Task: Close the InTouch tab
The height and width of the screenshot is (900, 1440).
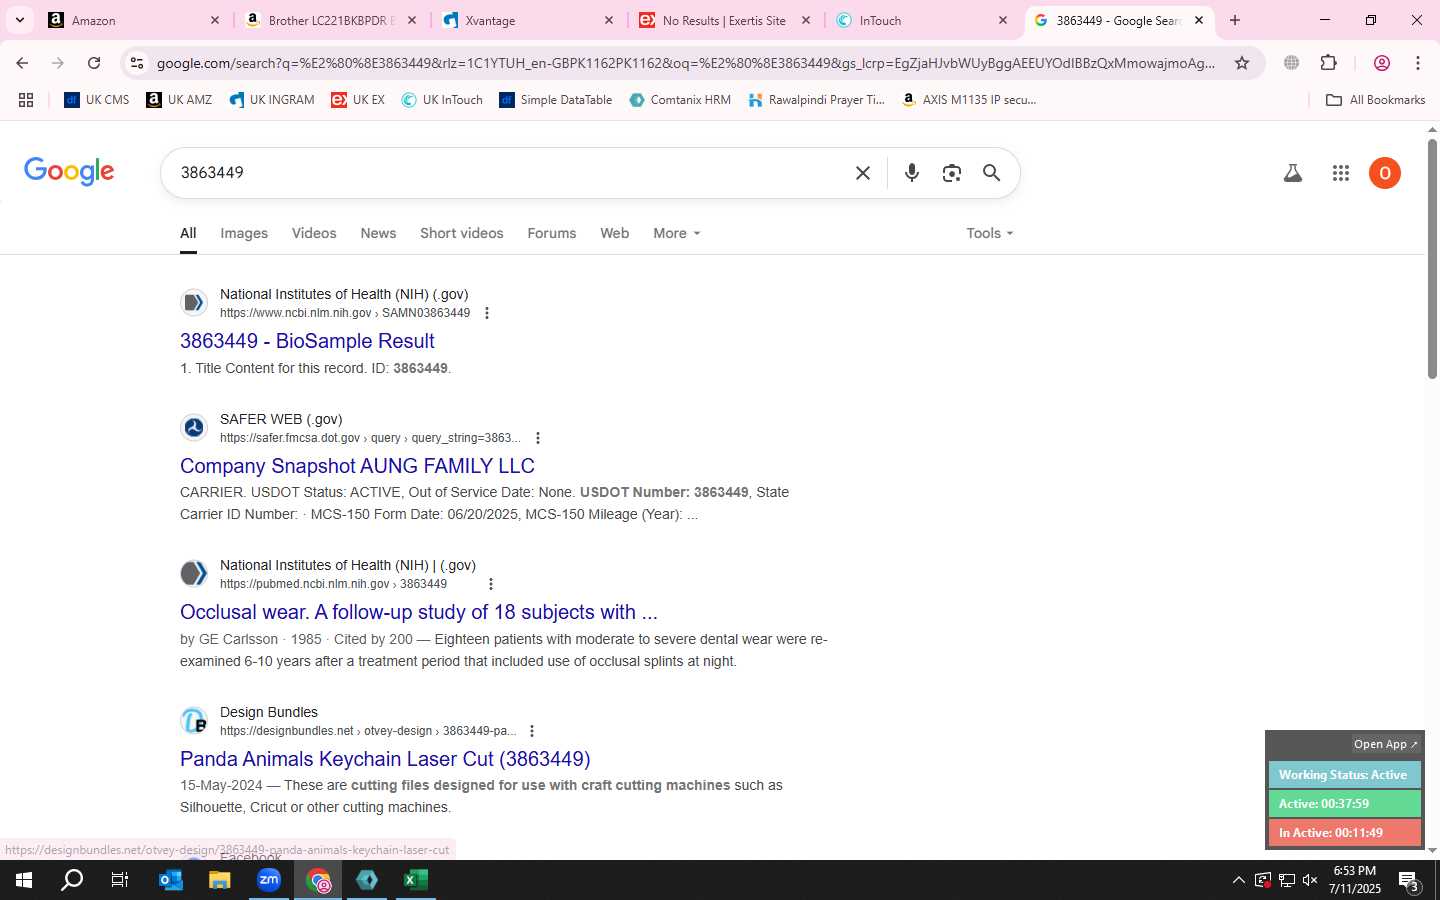Action: [x=1003, y=20]
